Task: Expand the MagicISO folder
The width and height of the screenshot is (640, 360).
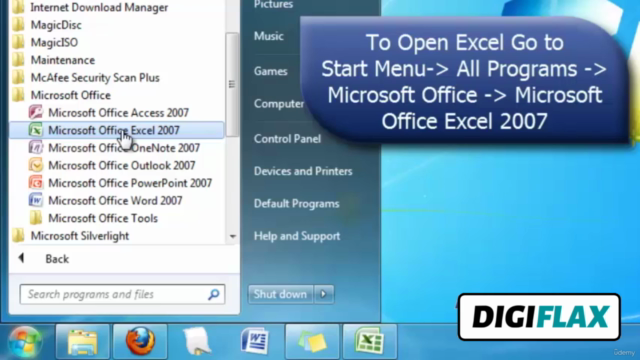Action: 54,42
